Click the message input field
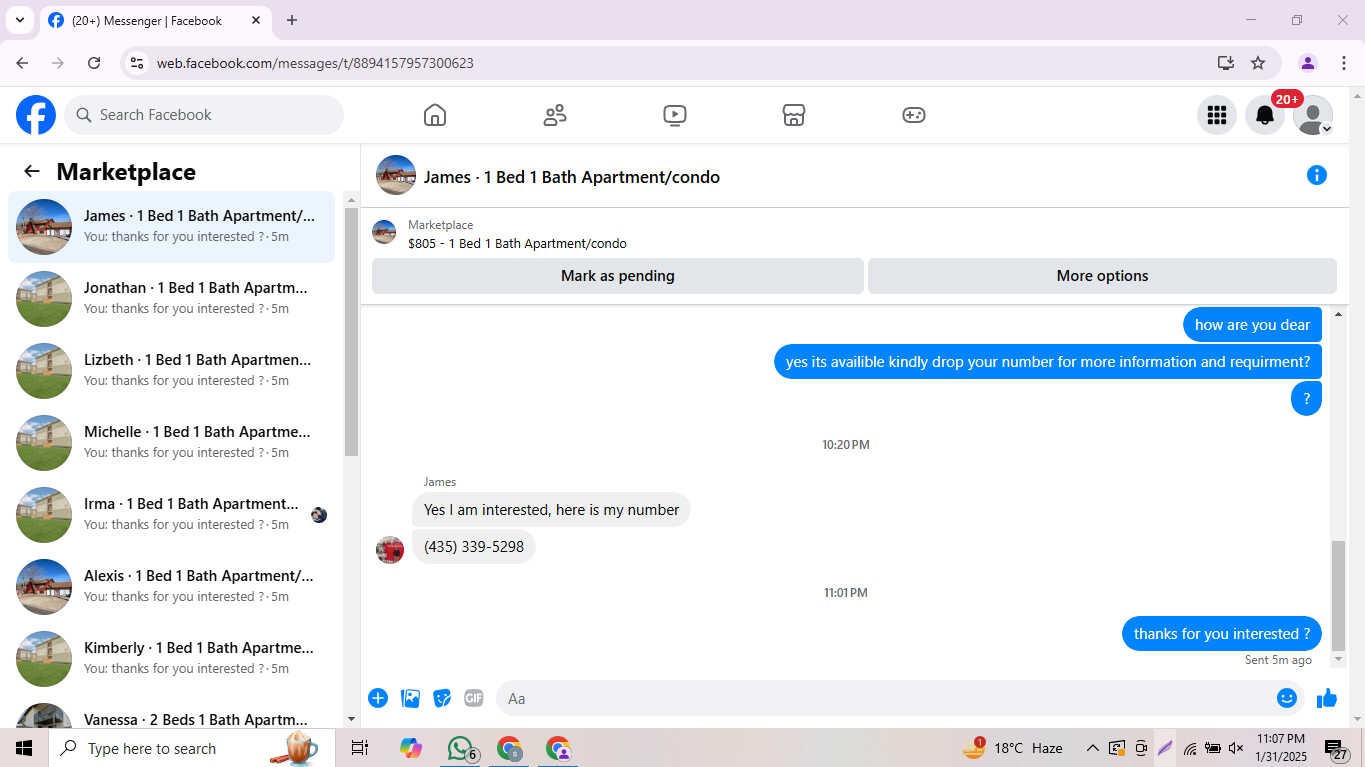1365x767 pixels. tap(886, 698)
